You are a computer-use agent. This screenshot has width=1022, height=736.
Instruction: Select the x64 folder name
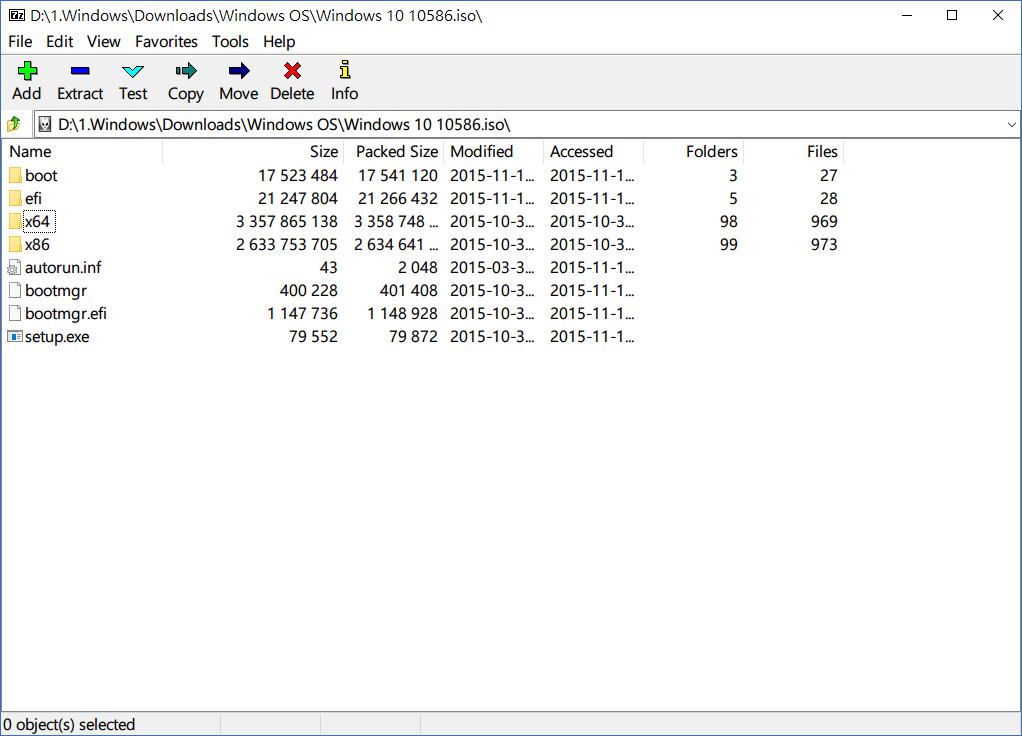pos(37,222)
